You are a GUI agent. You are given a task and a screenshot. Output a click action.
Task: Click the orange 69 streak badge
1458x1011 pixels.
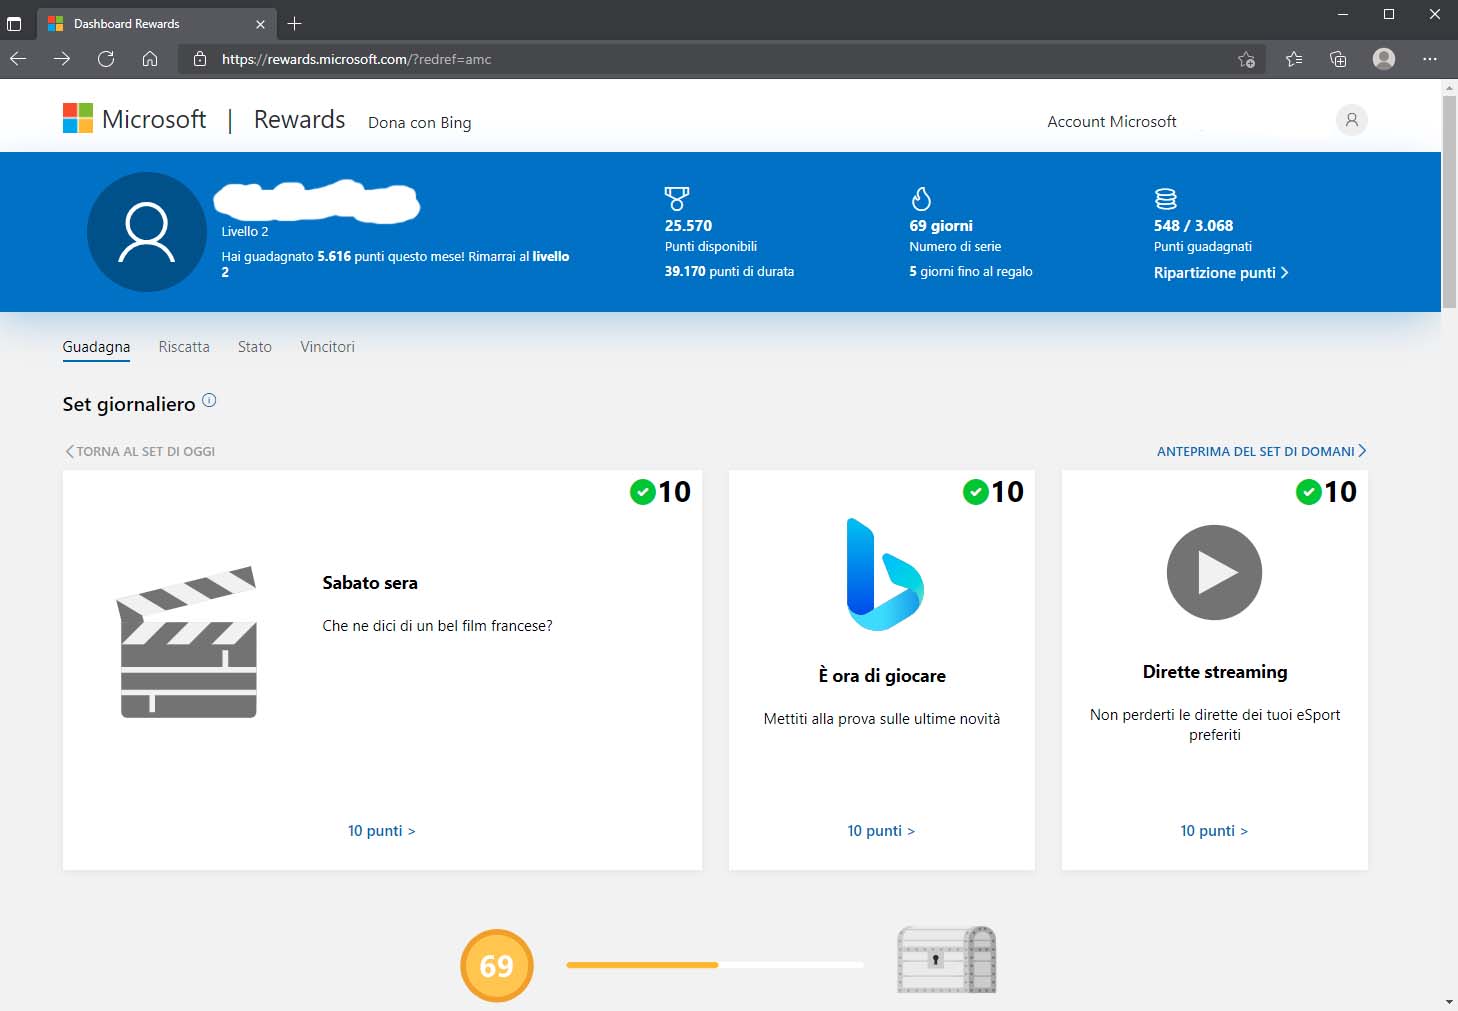click(x=497, y=965)
